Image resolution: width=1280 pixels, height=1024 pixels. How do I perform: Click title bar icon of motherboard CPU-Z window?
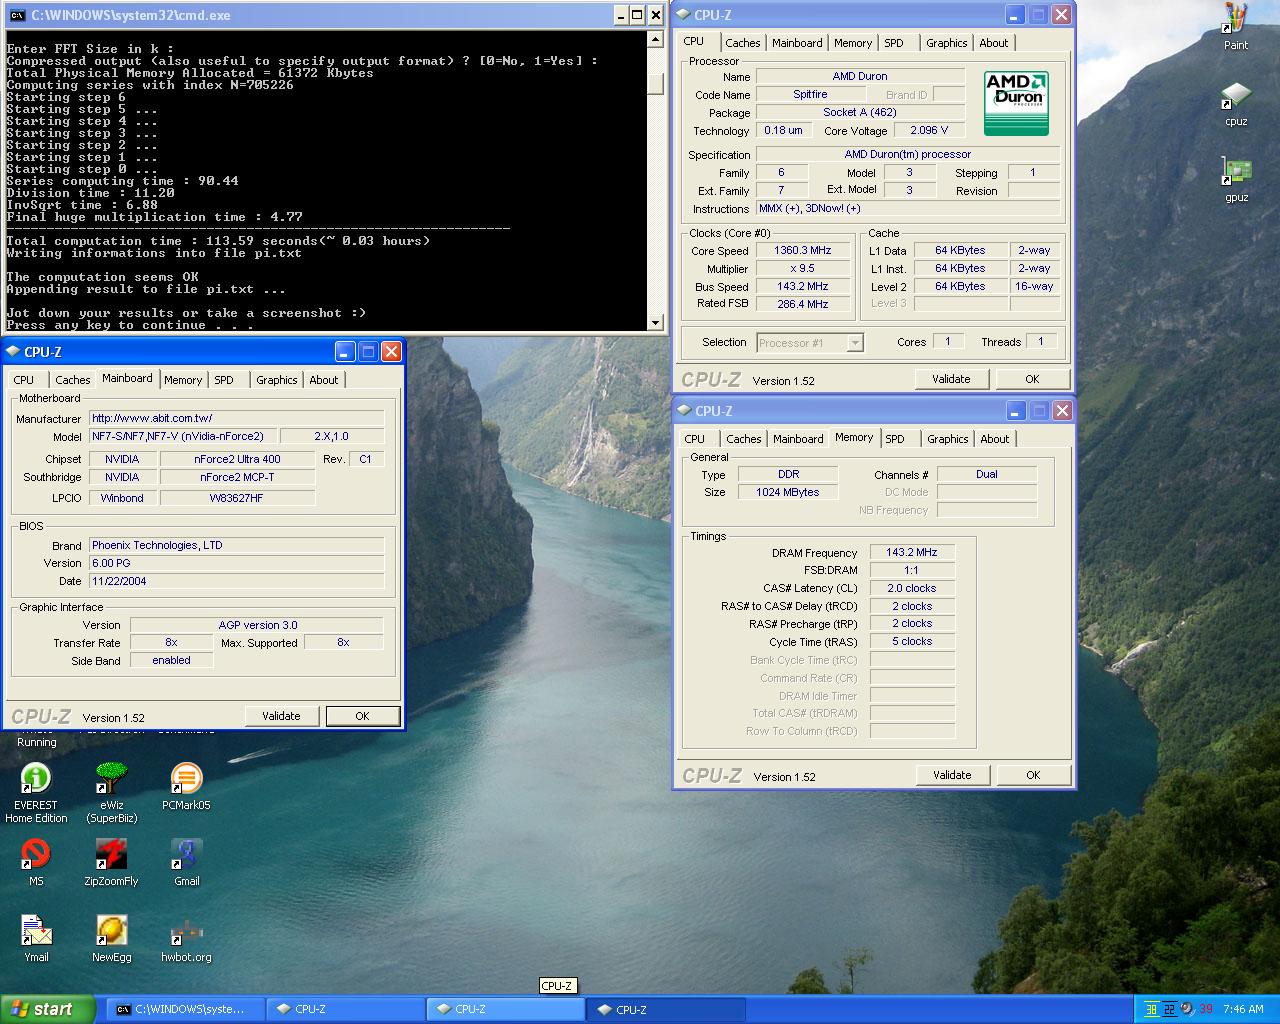click(x=13, y=351)
